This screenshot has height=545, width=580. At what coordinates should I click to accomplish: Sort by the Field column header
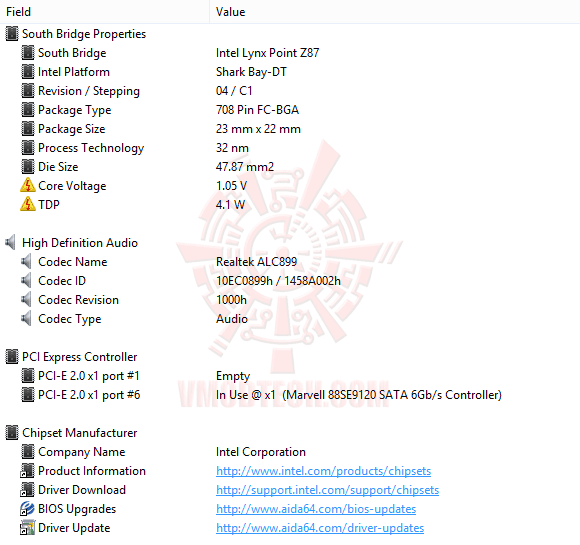click(105, 12)
